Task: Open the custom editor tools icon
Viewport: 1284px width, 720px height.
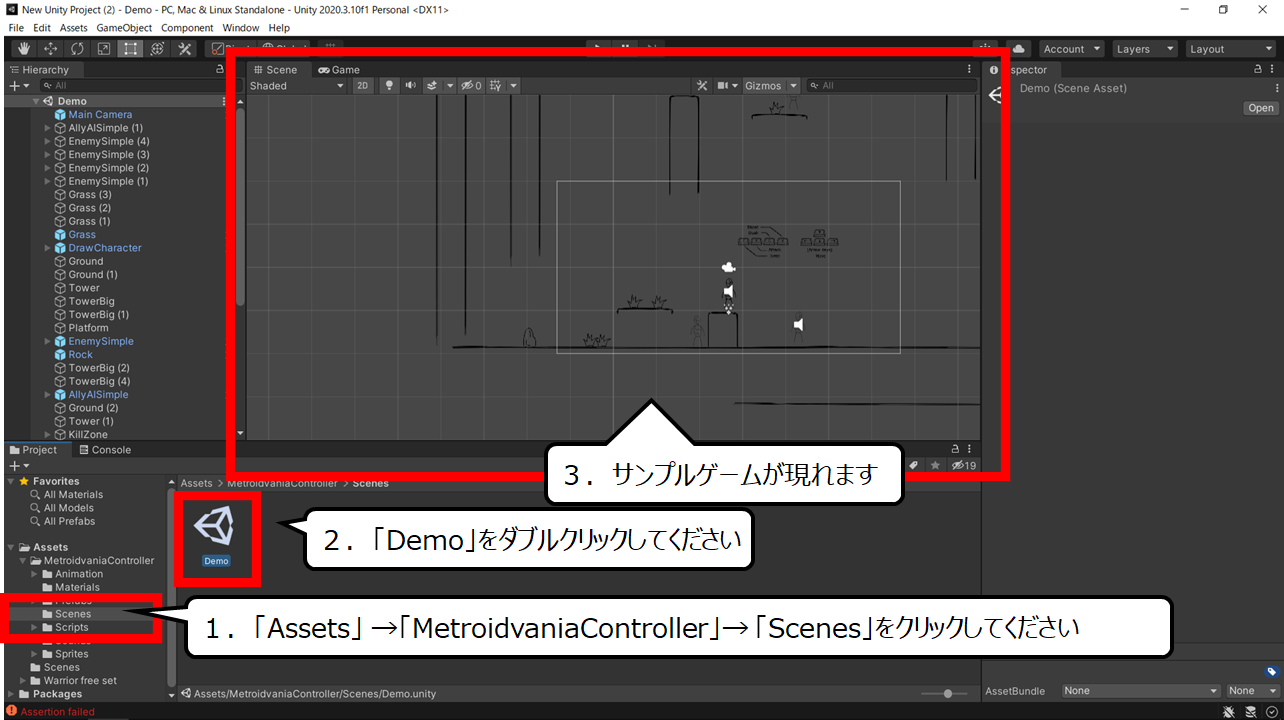Action: (185, 49)
